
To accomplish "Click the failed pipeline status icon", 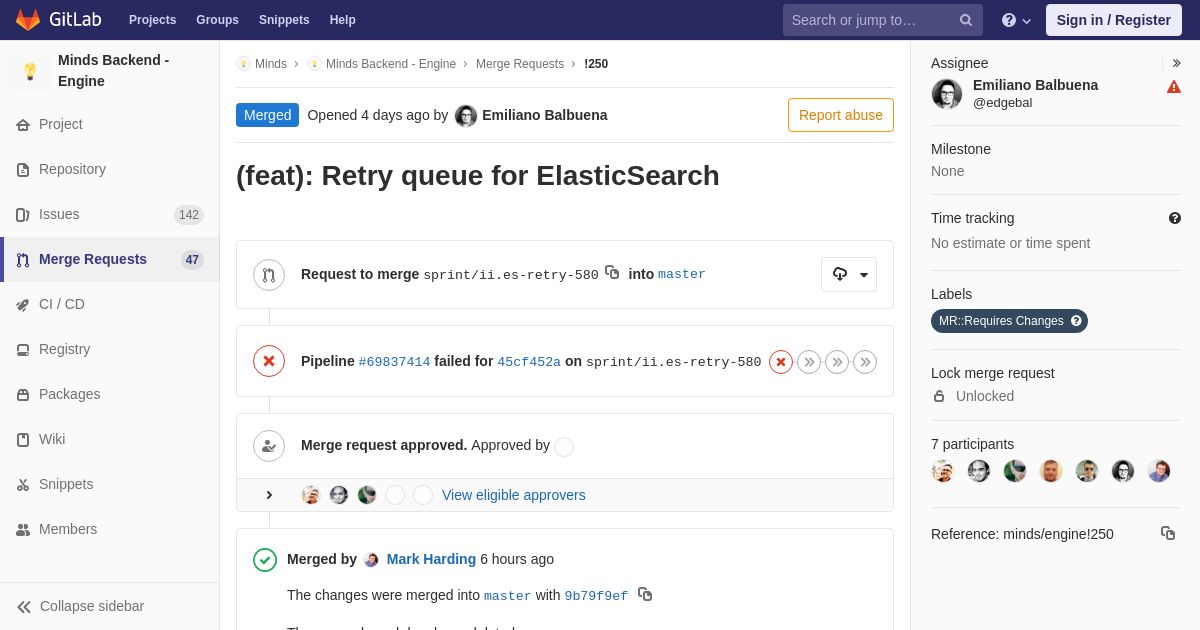I will pos(269,361).
